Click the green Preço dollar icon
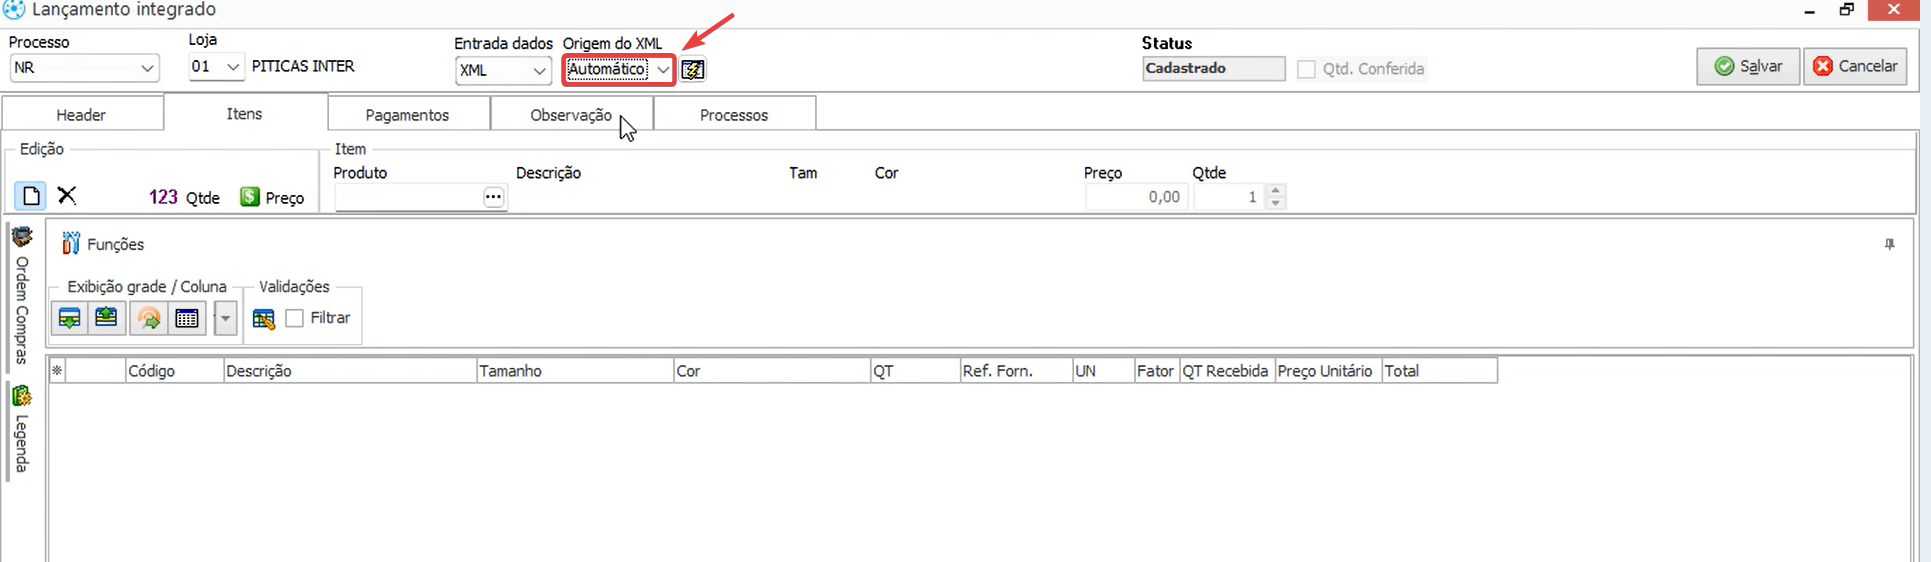 [250, 197]
